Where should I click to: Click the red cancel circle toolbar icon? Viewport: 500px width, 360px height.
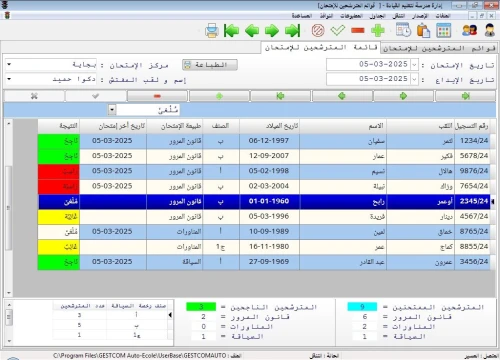pyautogui.click(x=318, y=31)
